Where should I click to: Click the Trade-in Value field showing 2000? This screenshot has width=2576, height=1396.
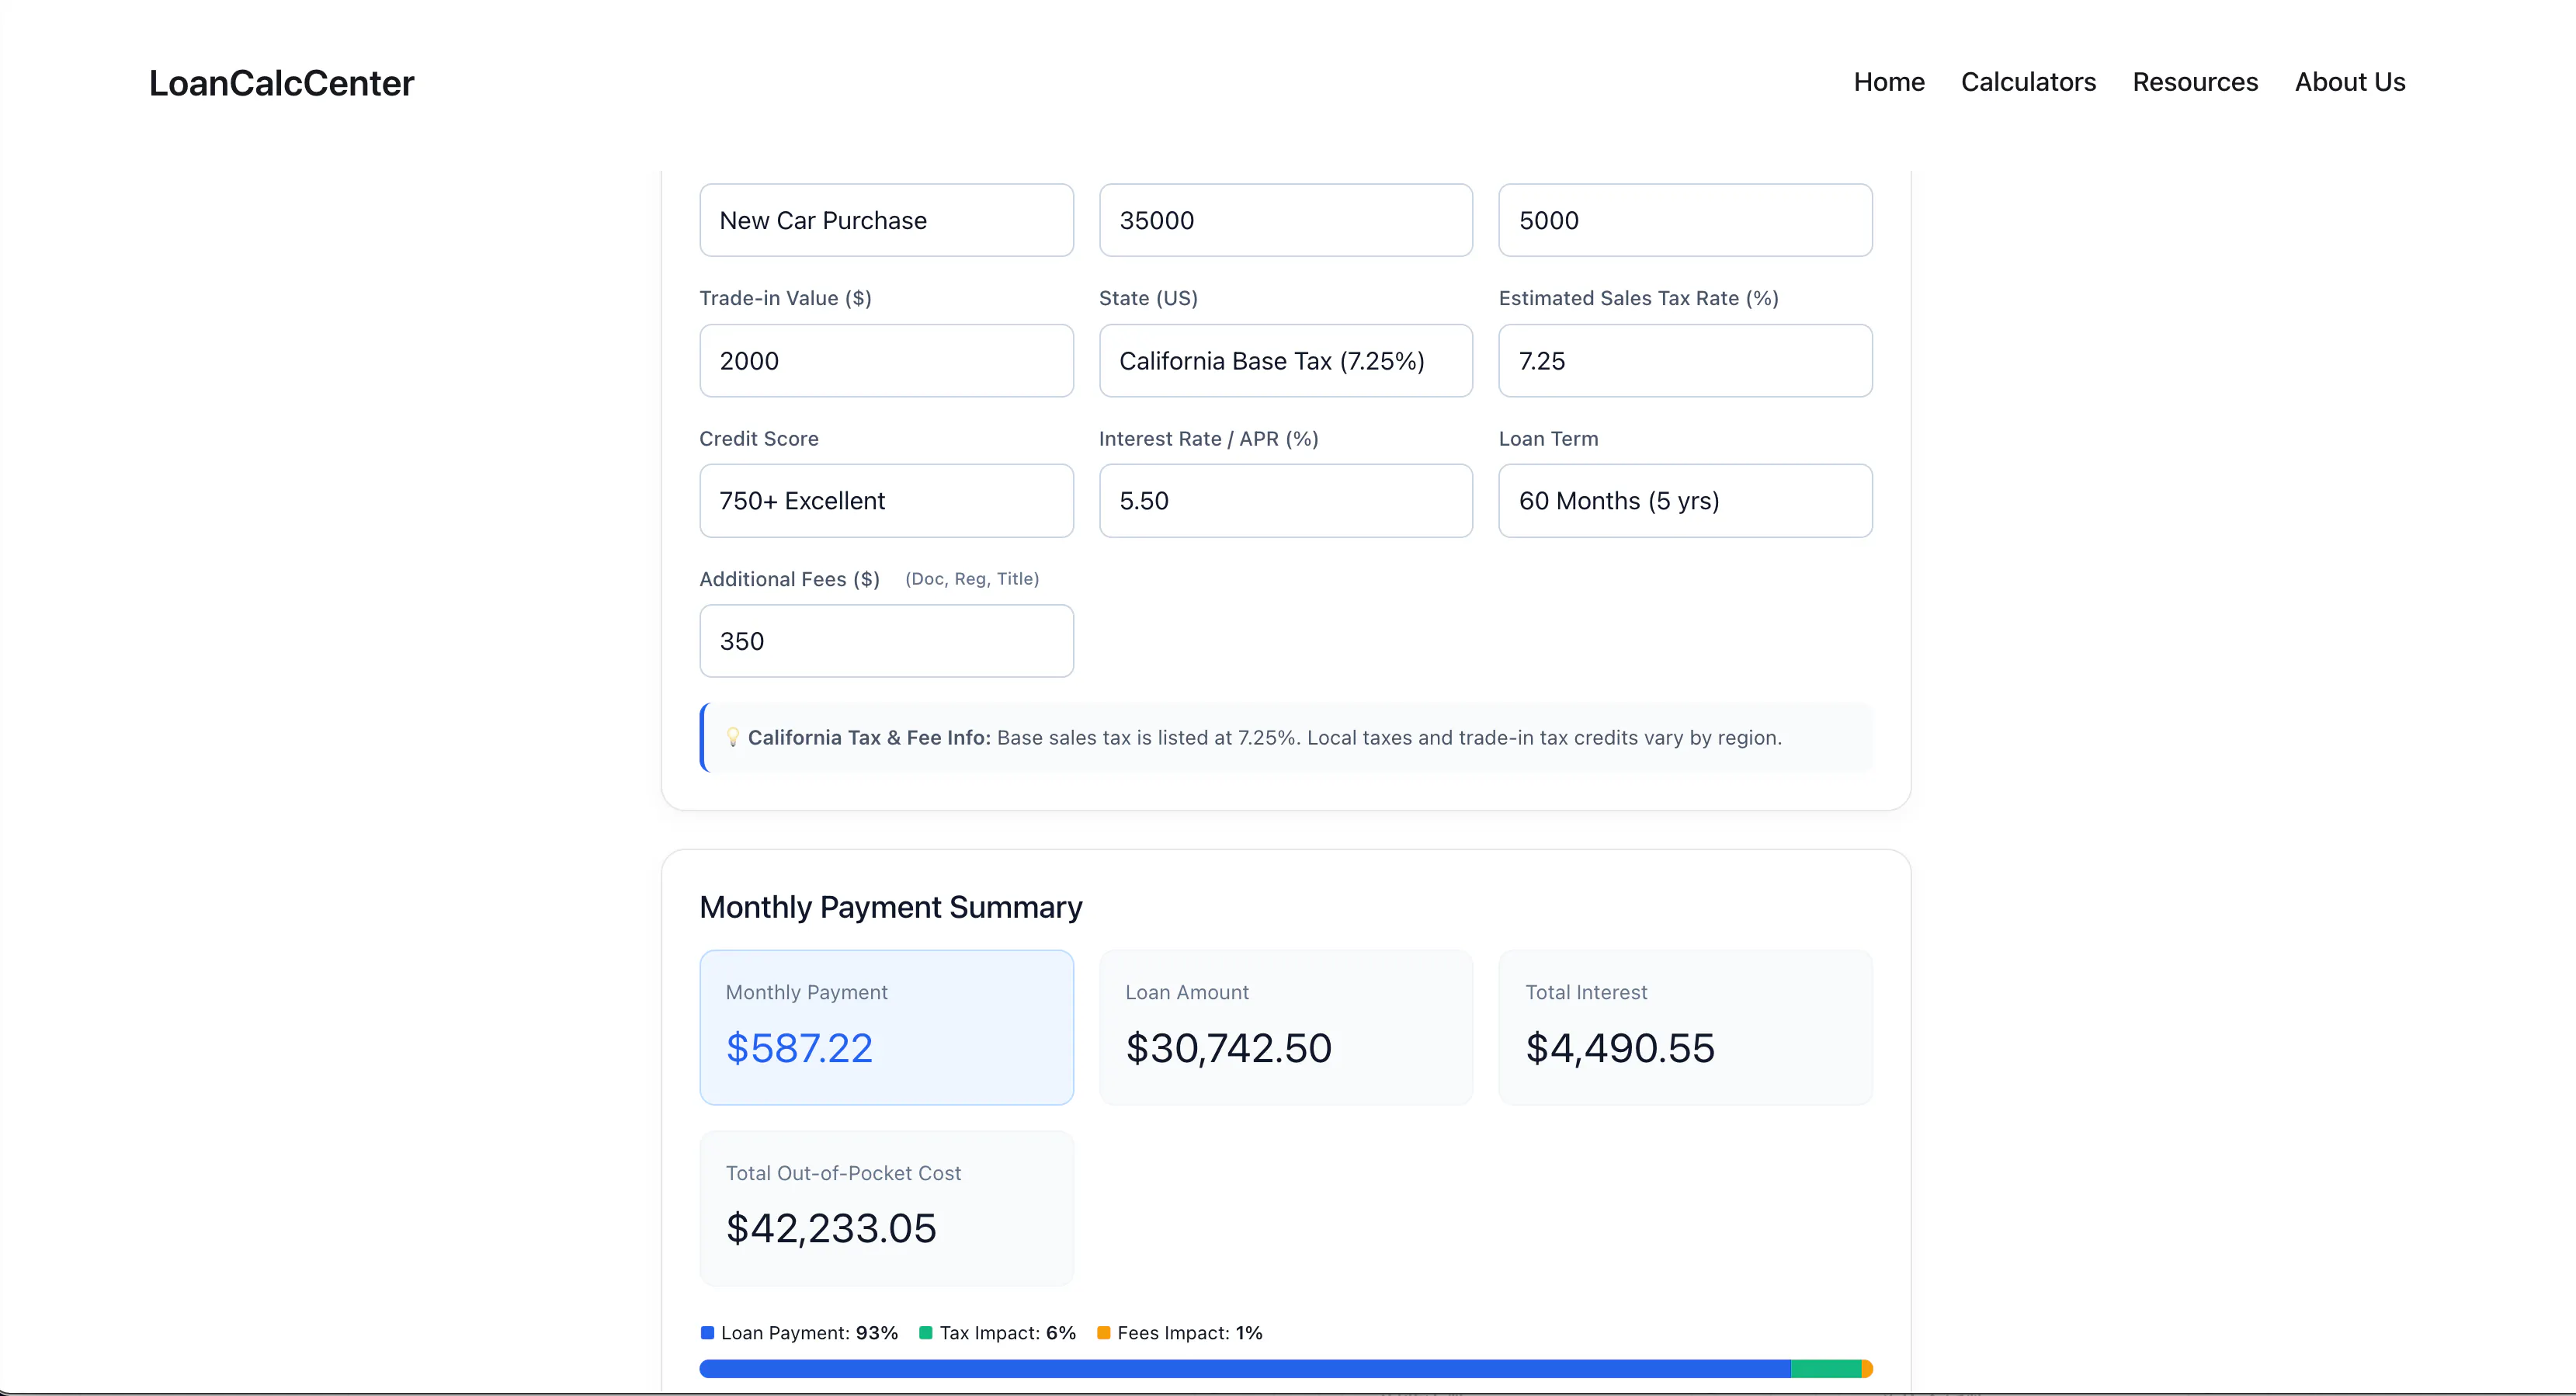886,360
